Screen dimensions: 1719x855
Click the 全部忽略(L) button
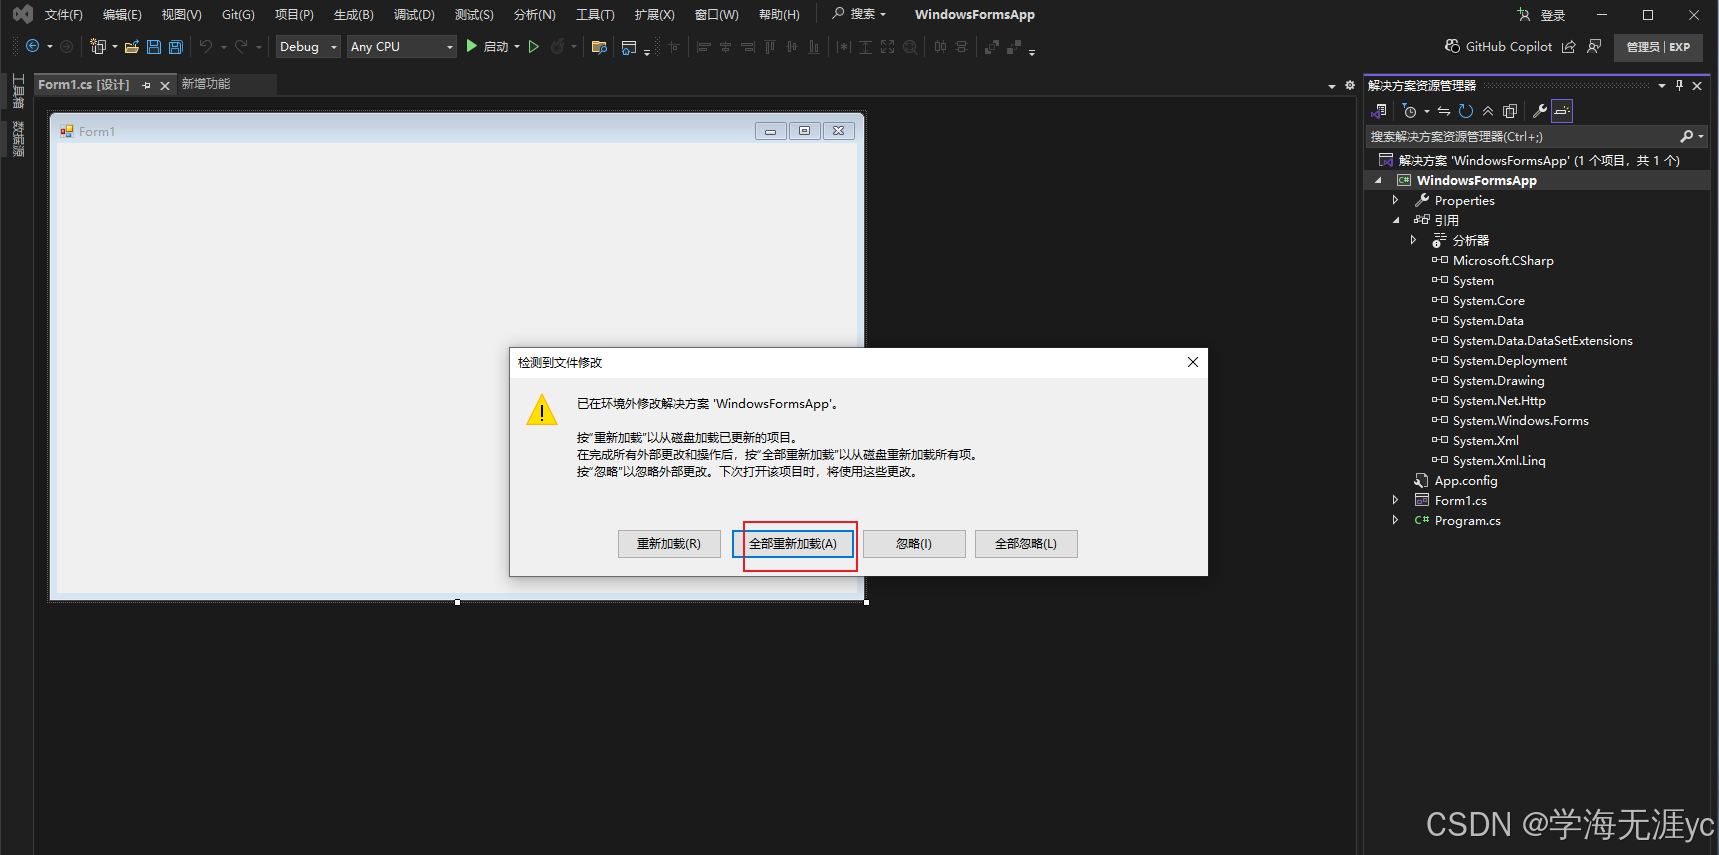pyautogui.click(x=1026, y=544)
